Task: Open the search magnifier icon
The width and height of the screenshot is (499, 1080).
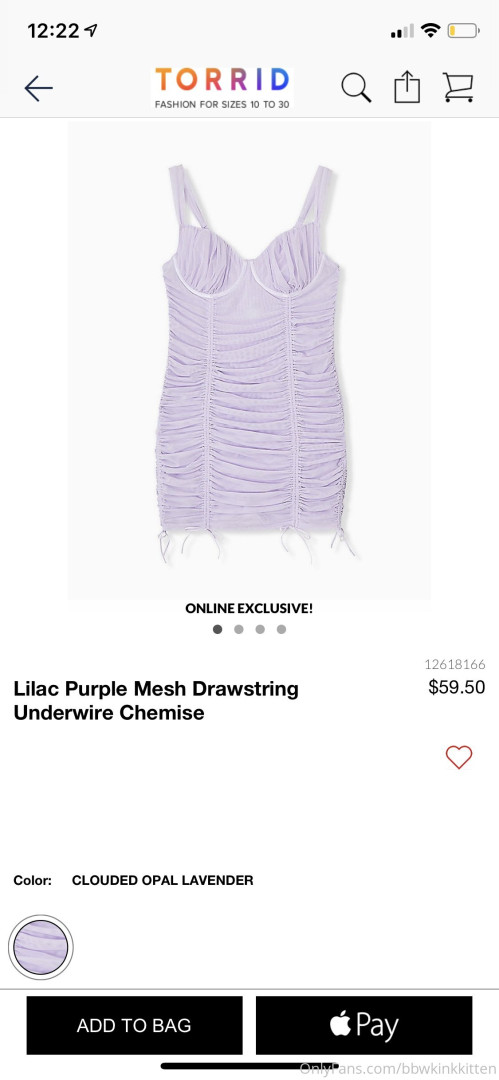Action: 356,88
